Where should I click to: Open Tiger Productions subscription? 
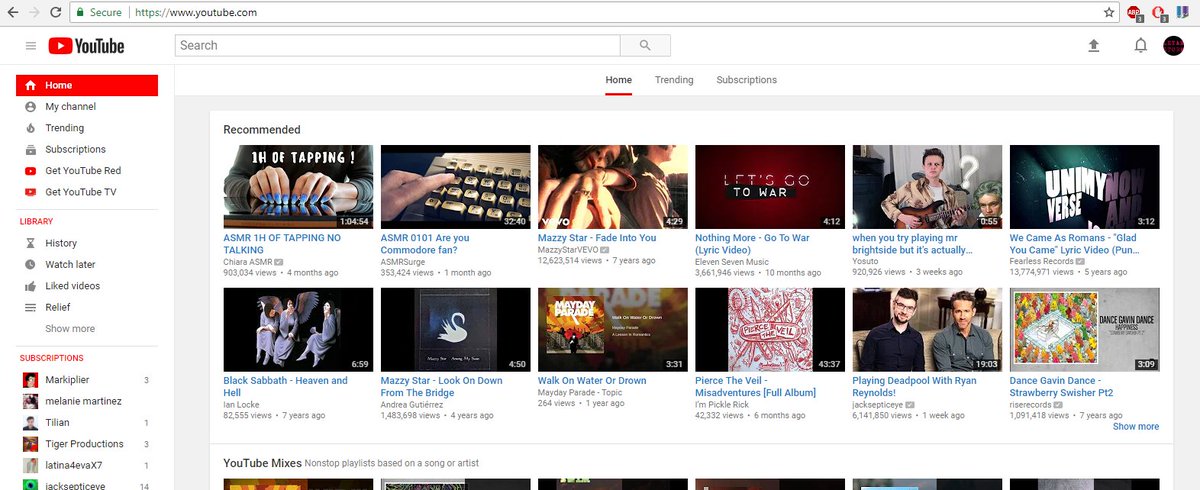(x=87, y=444)
